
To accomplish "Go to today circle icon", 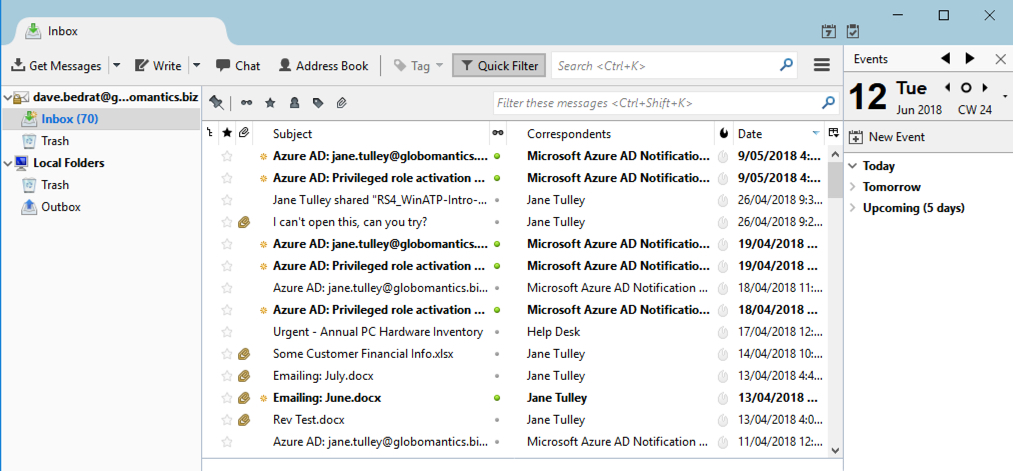I will [x=966, y=88].
